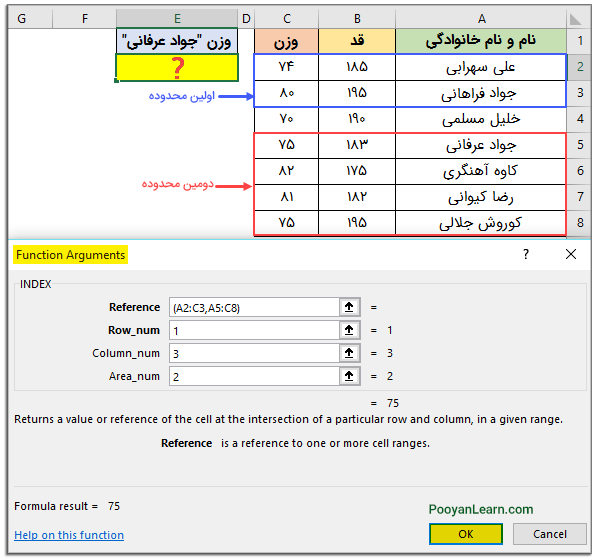
Task: Click the height cell '۱۹۵' in row 8
Action: (x=357, y=223)
